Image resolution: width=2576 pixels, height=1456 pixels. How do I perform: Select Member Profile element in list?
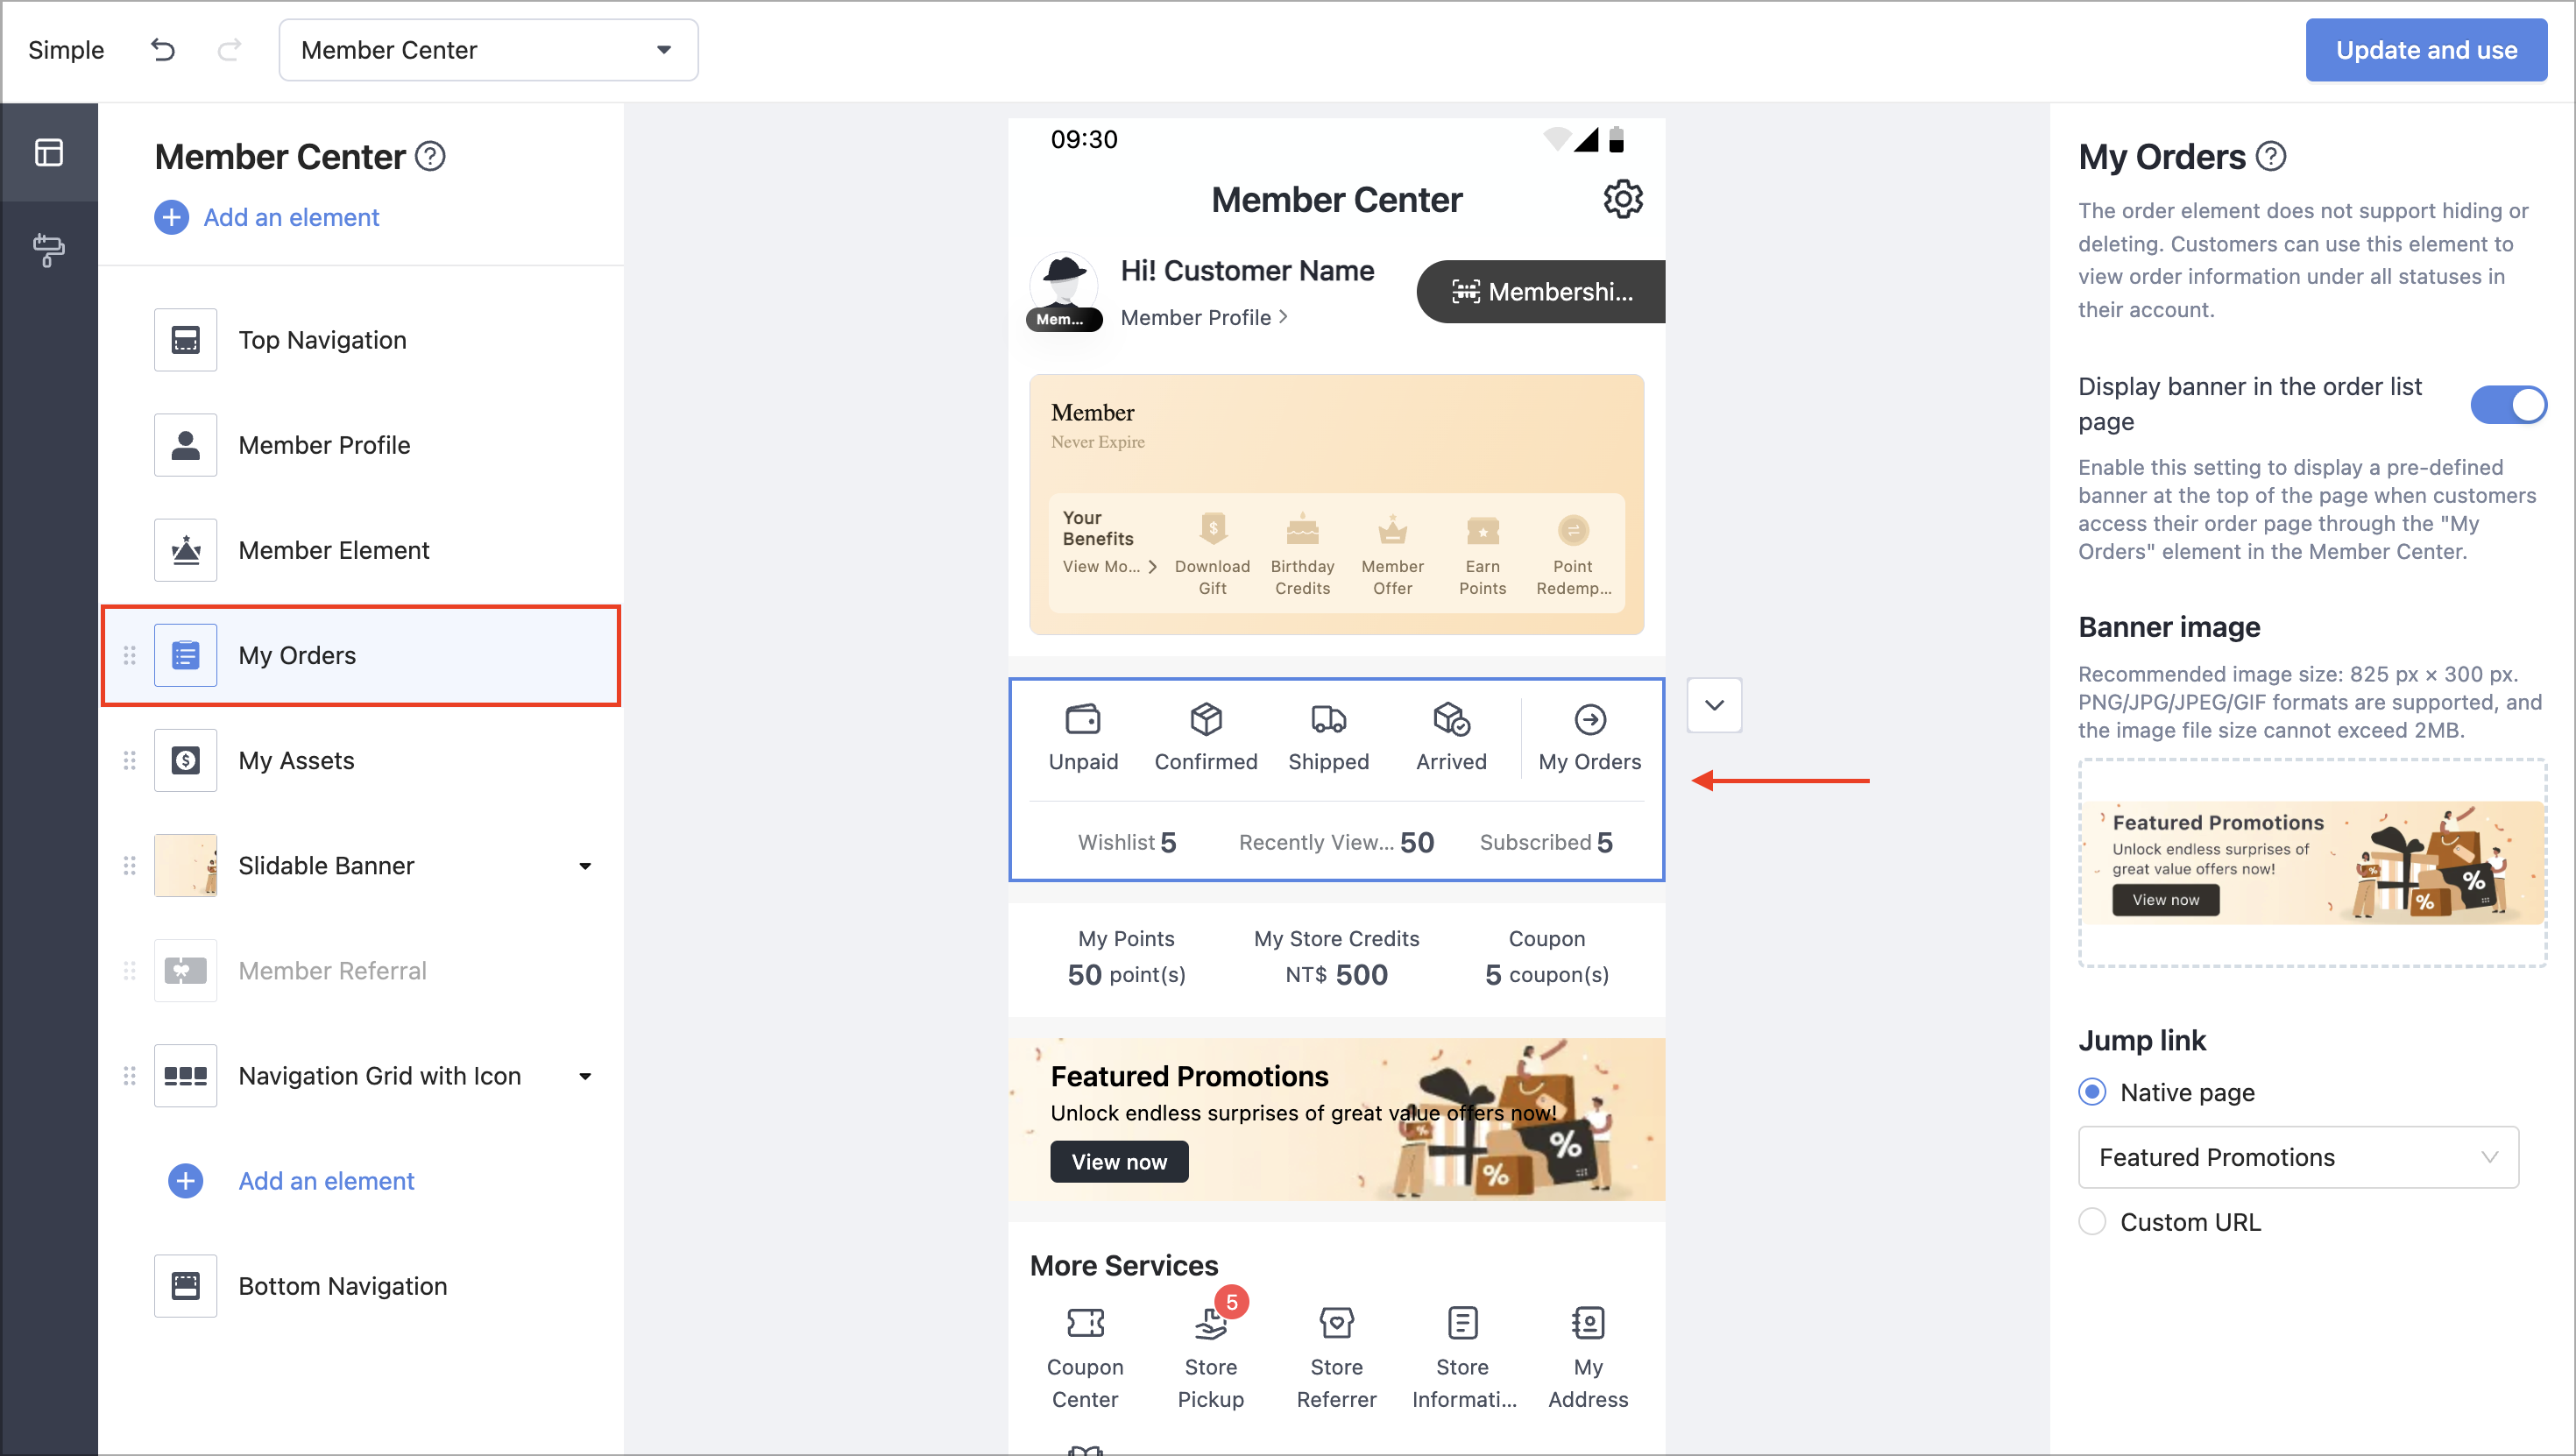point(363,445)
